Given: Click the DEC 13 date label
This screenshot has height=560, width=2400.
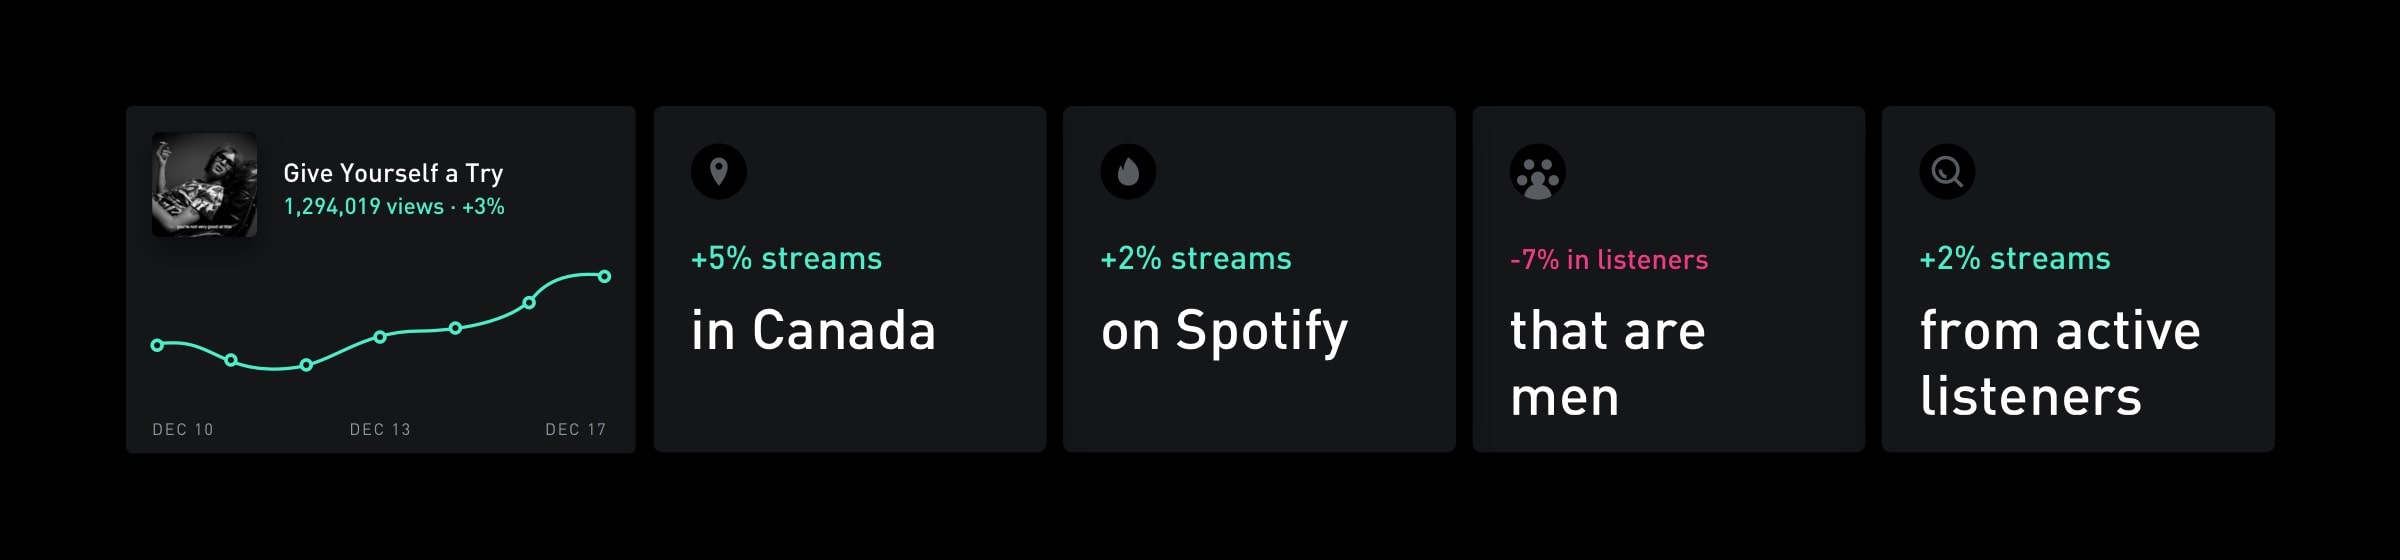Looking at the screenshot, I should pyautogui.click(x=380, y=429).
